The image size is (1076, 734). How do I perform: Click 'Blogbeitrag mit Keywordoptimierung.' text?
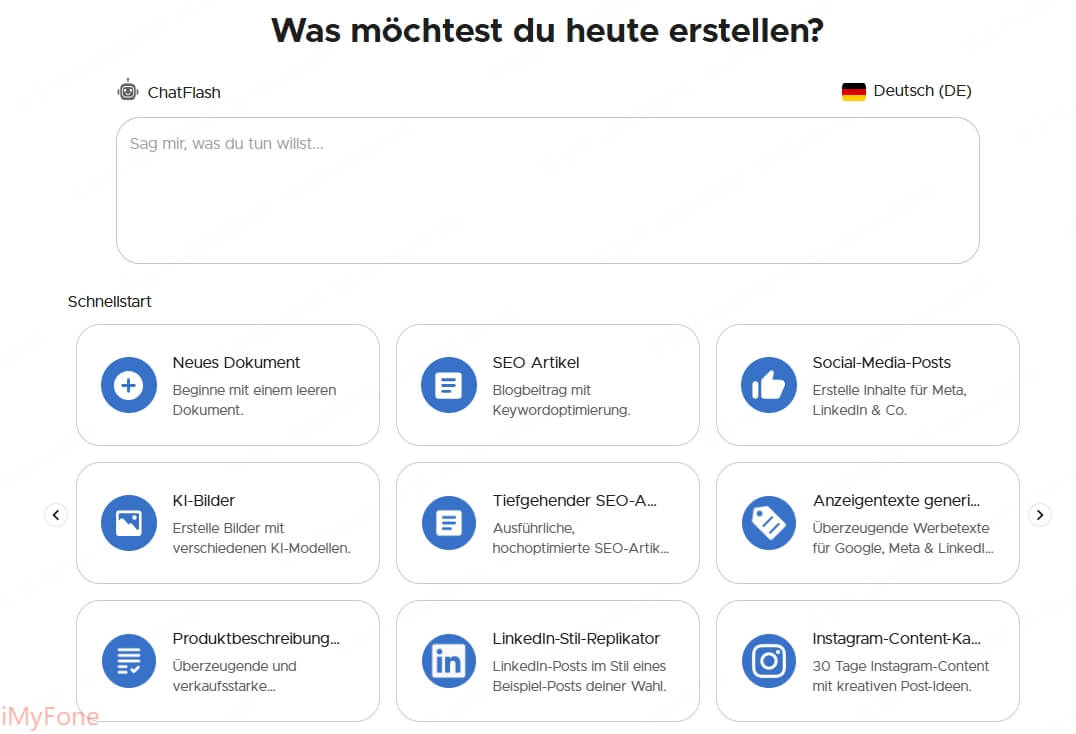(x=561, y=400)
